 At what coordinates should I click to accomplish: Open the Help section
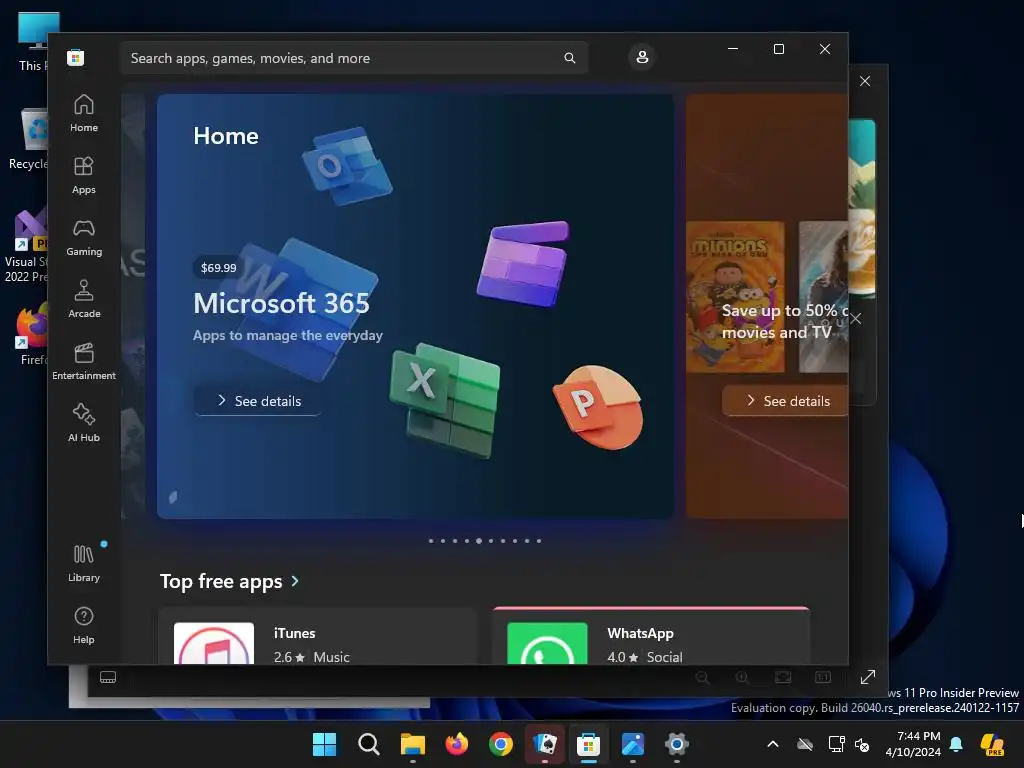pyautogui.click(x=84, y=626)
